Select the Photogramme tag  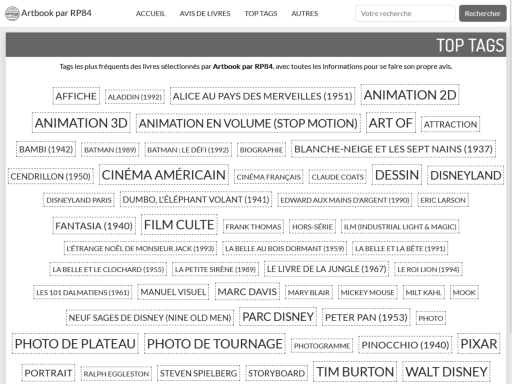[322, 346]
